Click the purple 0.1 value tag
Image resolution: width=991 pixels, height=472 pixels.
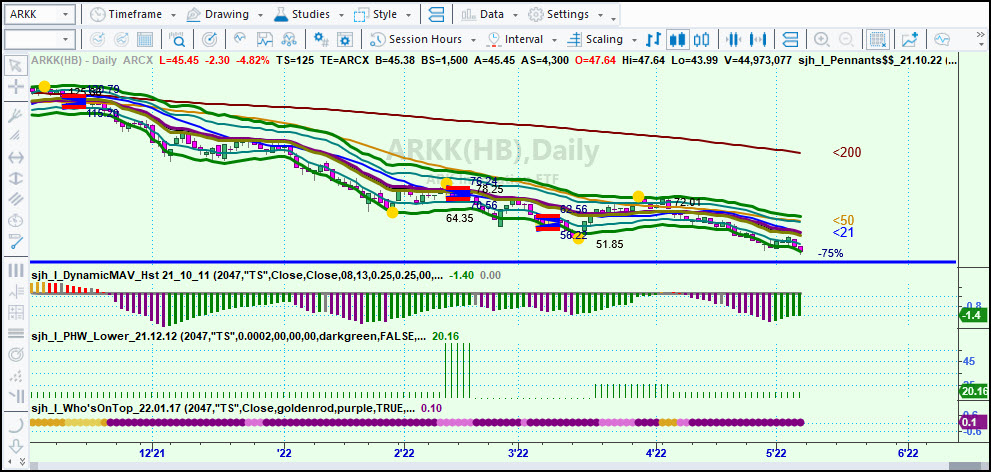(973, 422)
